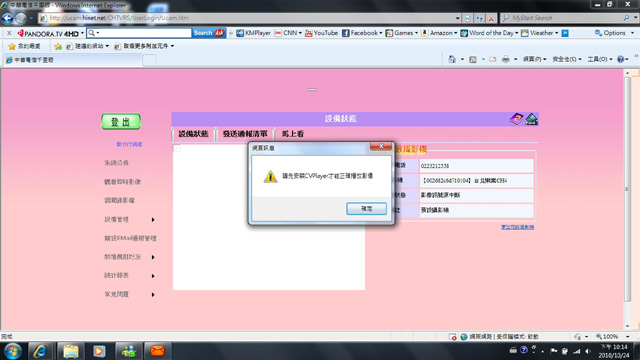Click the Stop loading red X icon
Screen dimensions: 640x360
click(x=491, y=18)
